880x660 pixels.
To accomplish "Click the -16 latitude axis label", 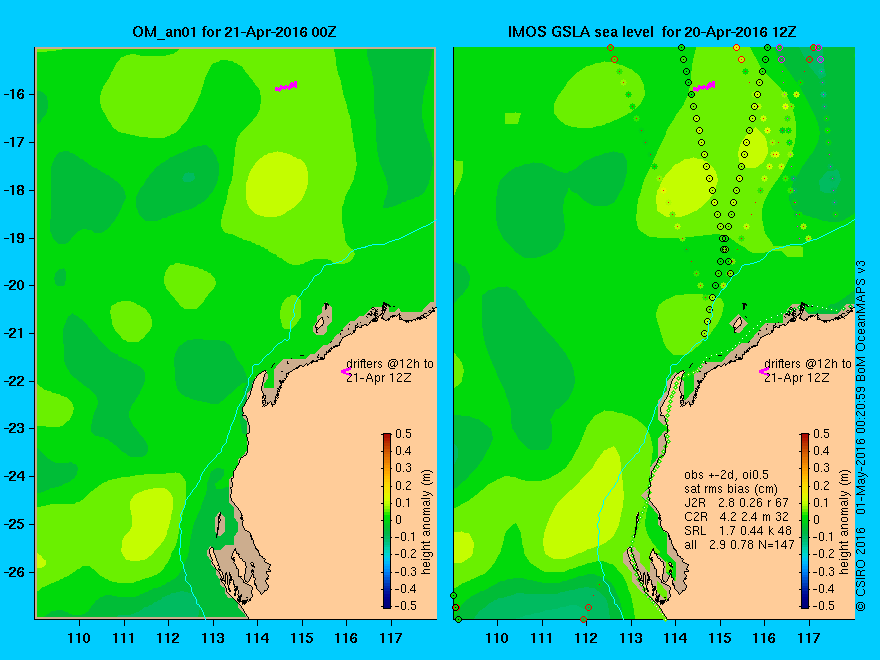I will (x=12, y=94).
